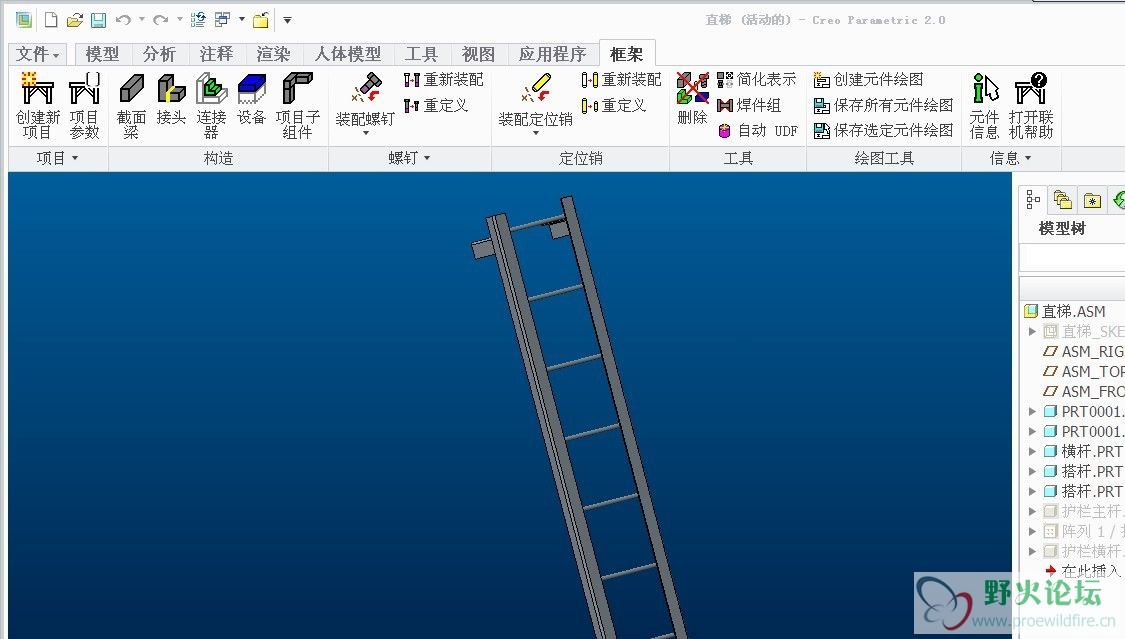Viewport: 1125px width, 639px height.
Task: Click 重新装配 under the screw group
Action: [x=443, y=80]
